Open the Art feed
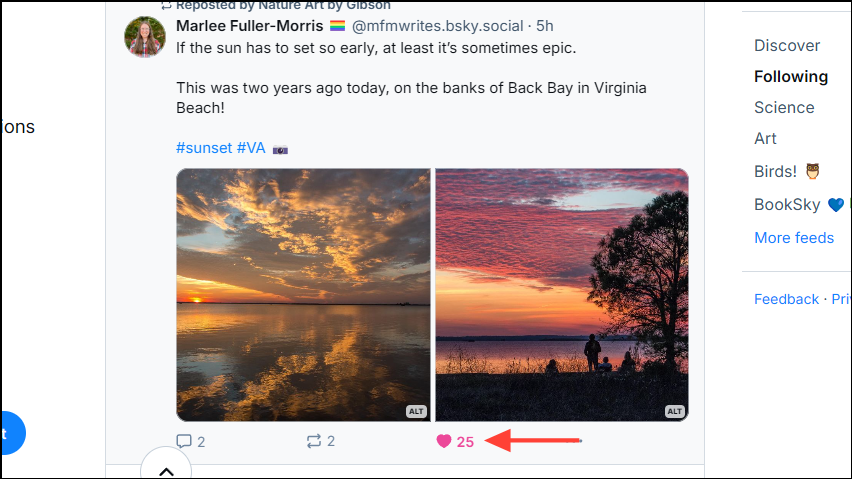This screenshot has height=479, width=852. (x=765, y=138)
